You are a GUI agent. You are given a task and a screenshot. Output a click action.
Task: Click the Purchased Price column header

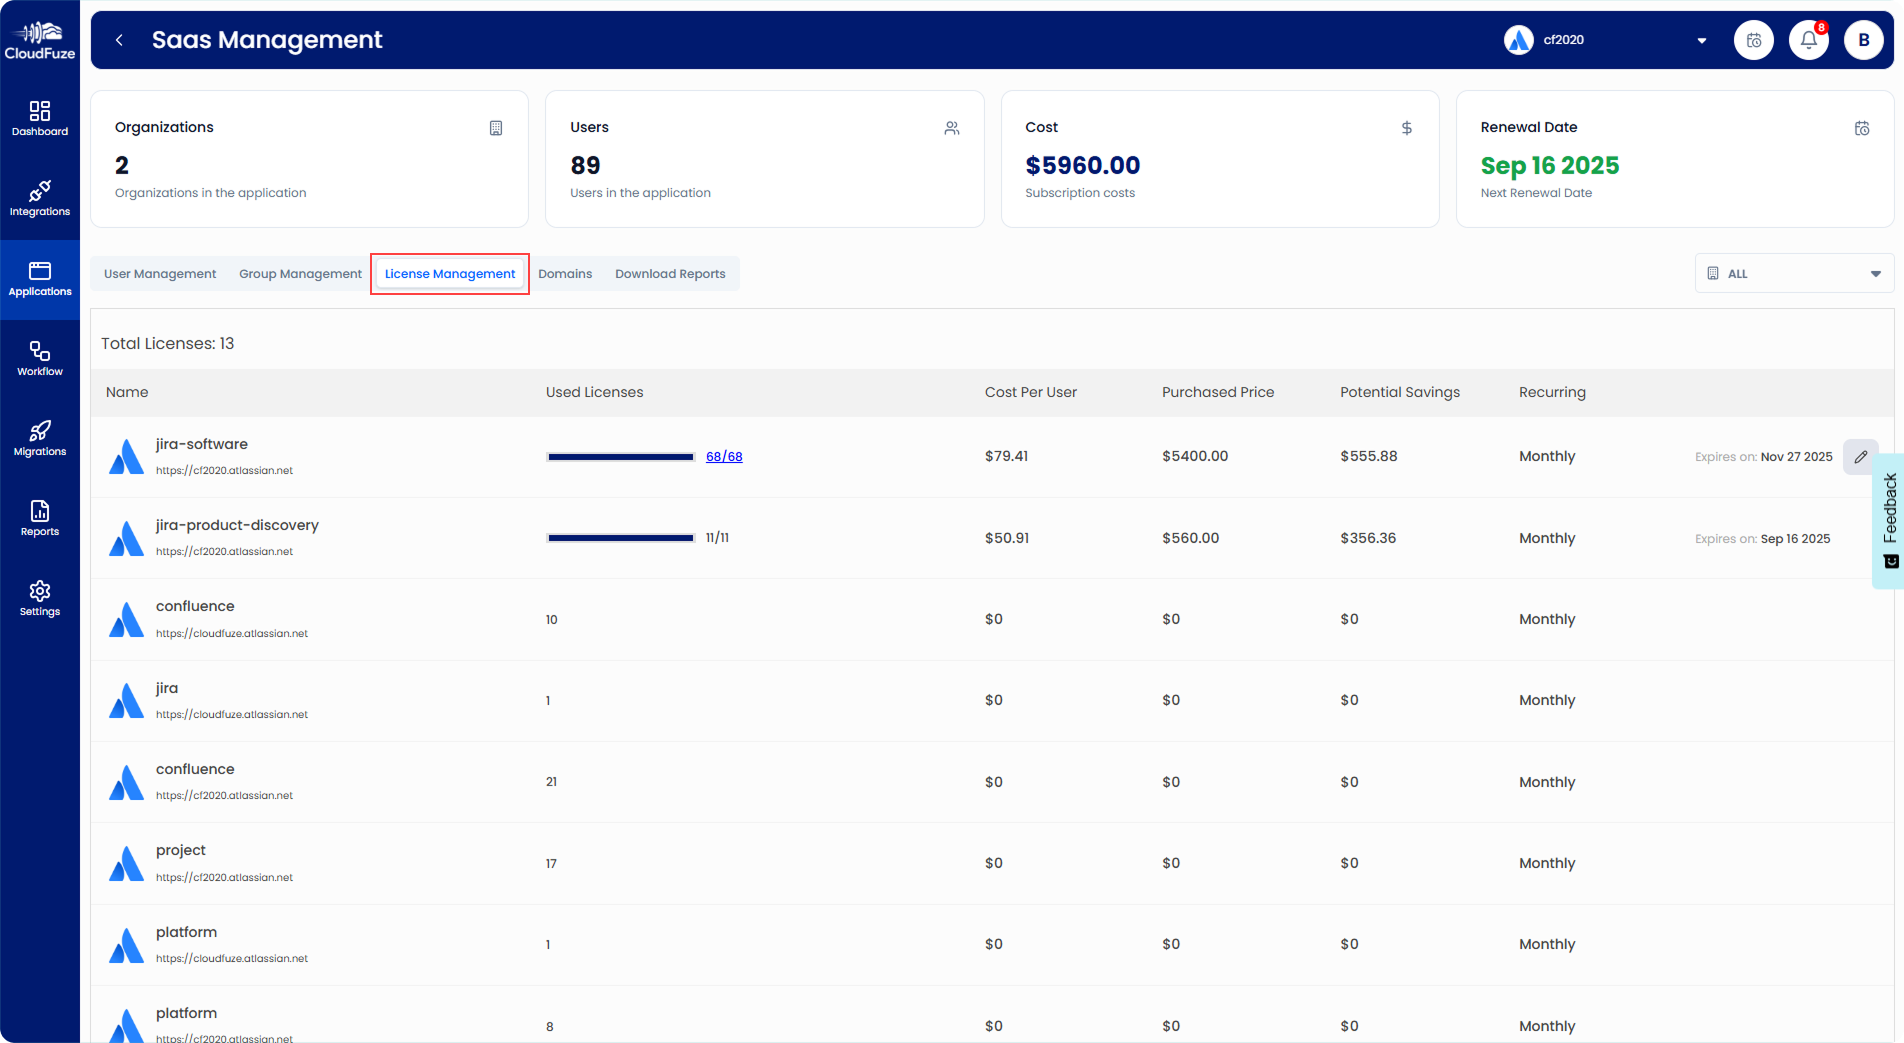pyautogui.click(x=1218, y=392)
